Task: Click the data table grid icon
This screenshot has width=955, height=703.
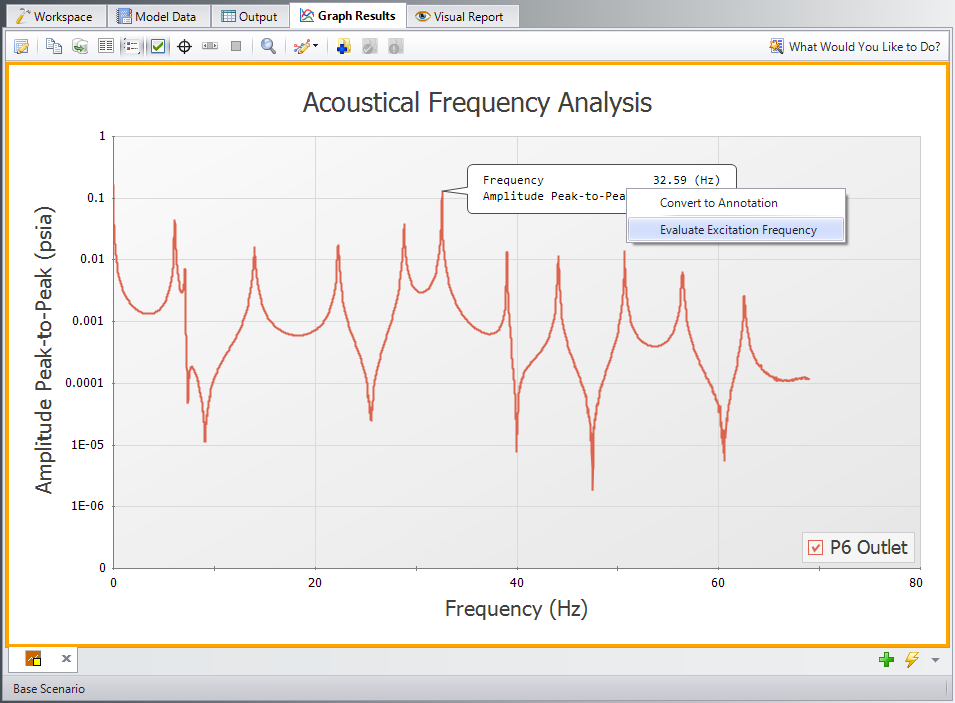Action: [105, 46]
